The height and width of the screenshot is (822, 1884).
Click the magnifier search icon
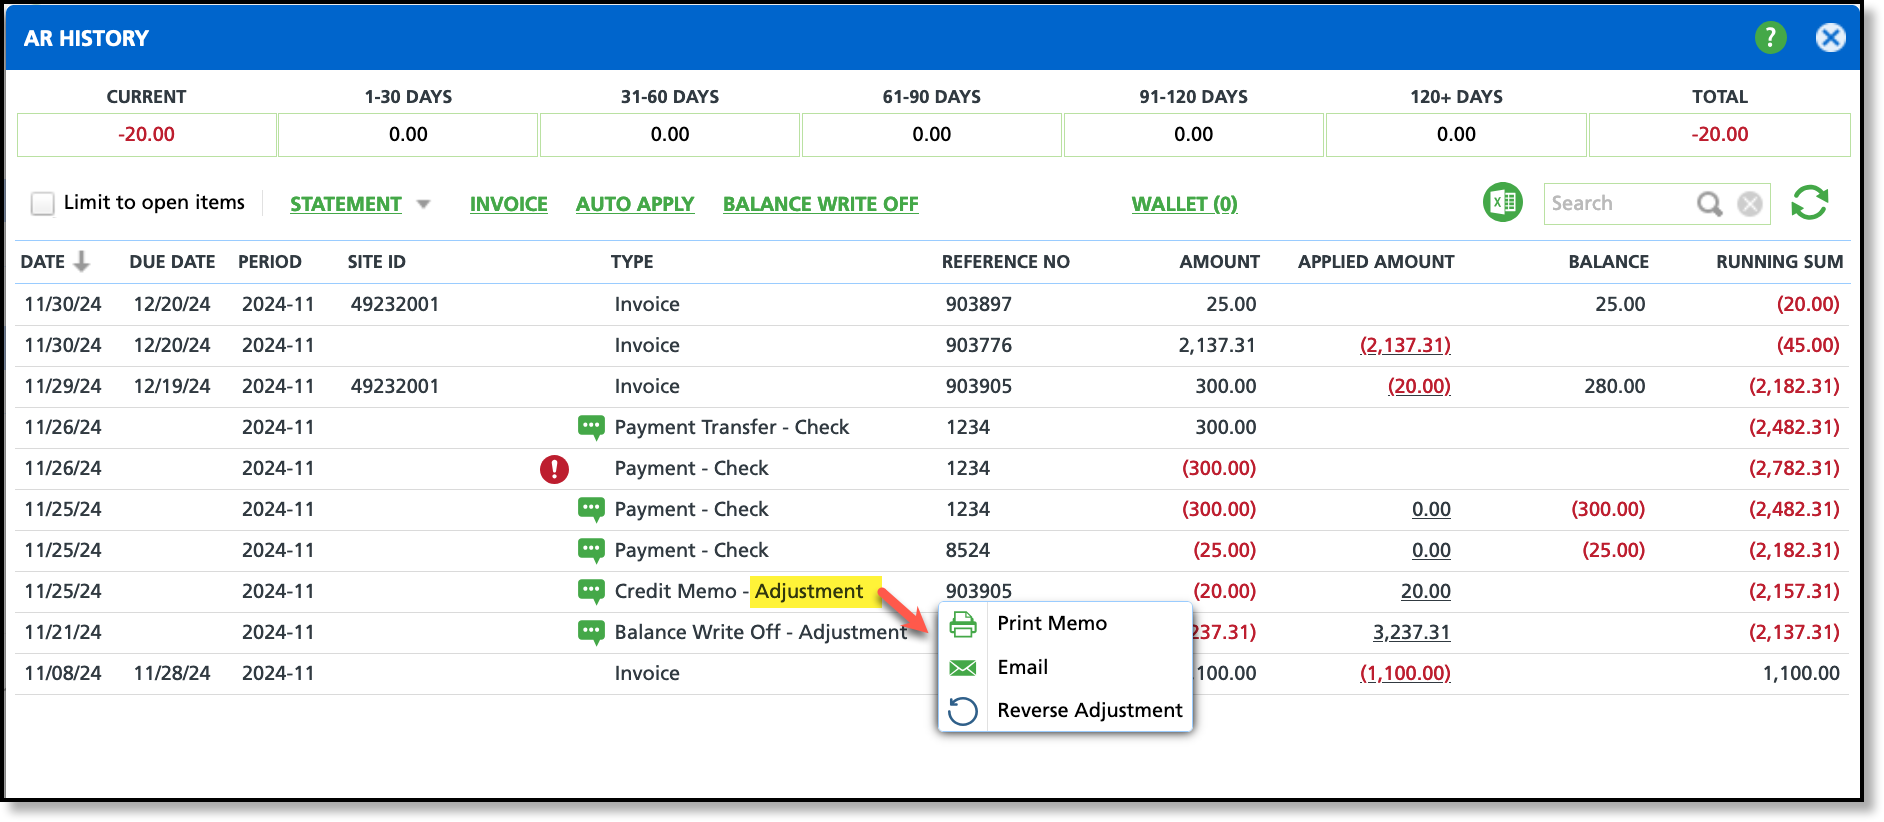coord(1709,204)
